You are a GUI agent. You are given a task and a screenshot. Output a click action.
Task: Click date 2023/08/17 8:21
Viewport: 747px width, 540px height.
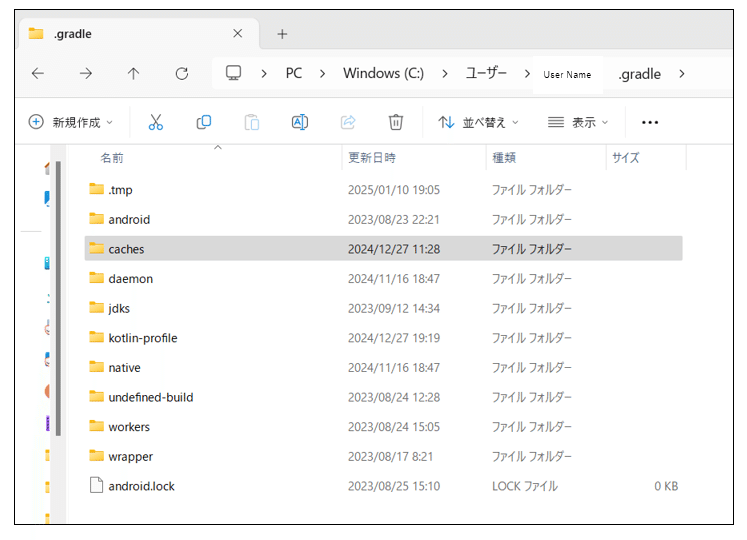tap(391, 457)
